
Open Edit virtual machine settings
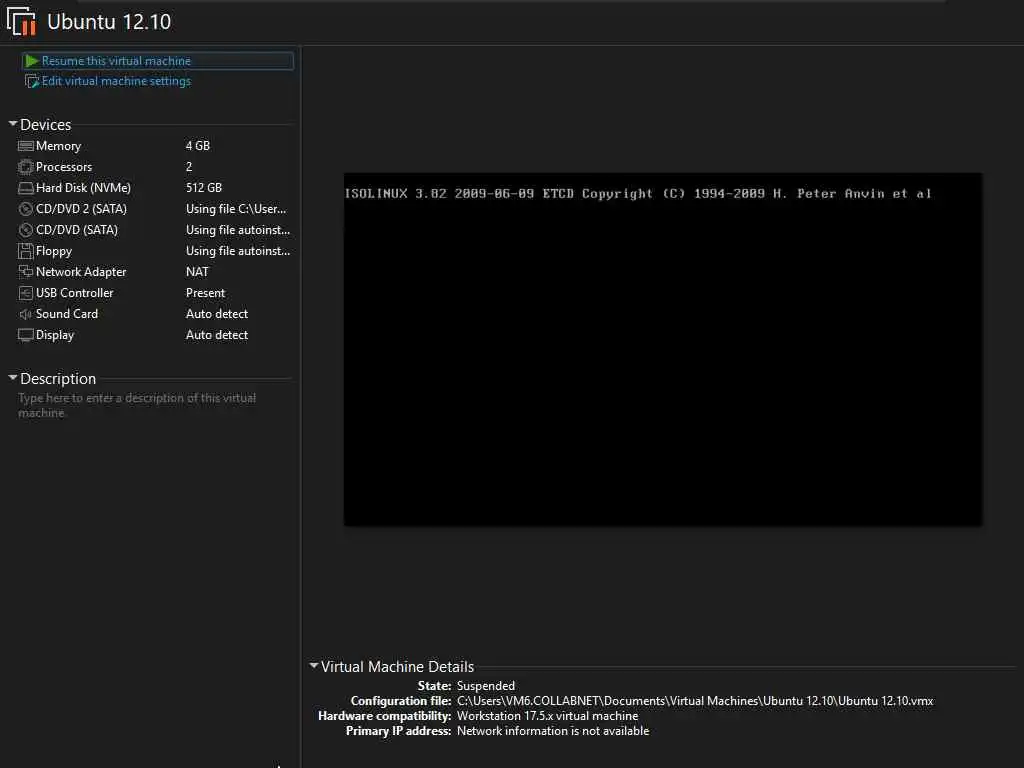tap(116, 81)
